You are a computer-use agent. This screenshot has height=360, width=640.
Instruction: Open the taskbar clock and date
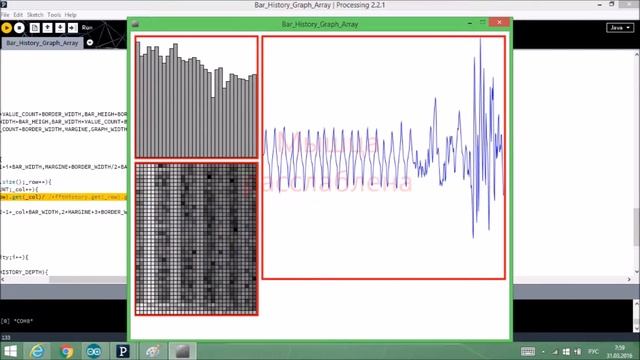tap(620, 351)
